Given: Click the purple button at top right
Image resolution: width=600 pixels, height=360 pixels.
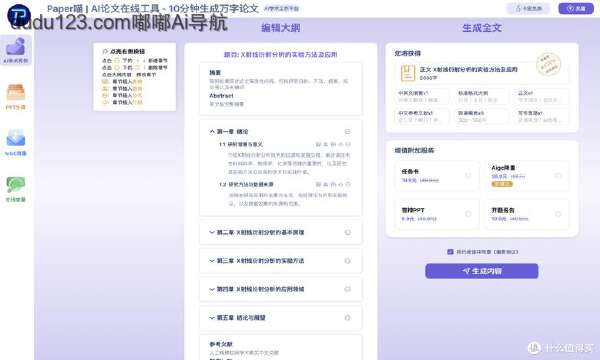Looking at the screenshot, I should tap(576, 8).
